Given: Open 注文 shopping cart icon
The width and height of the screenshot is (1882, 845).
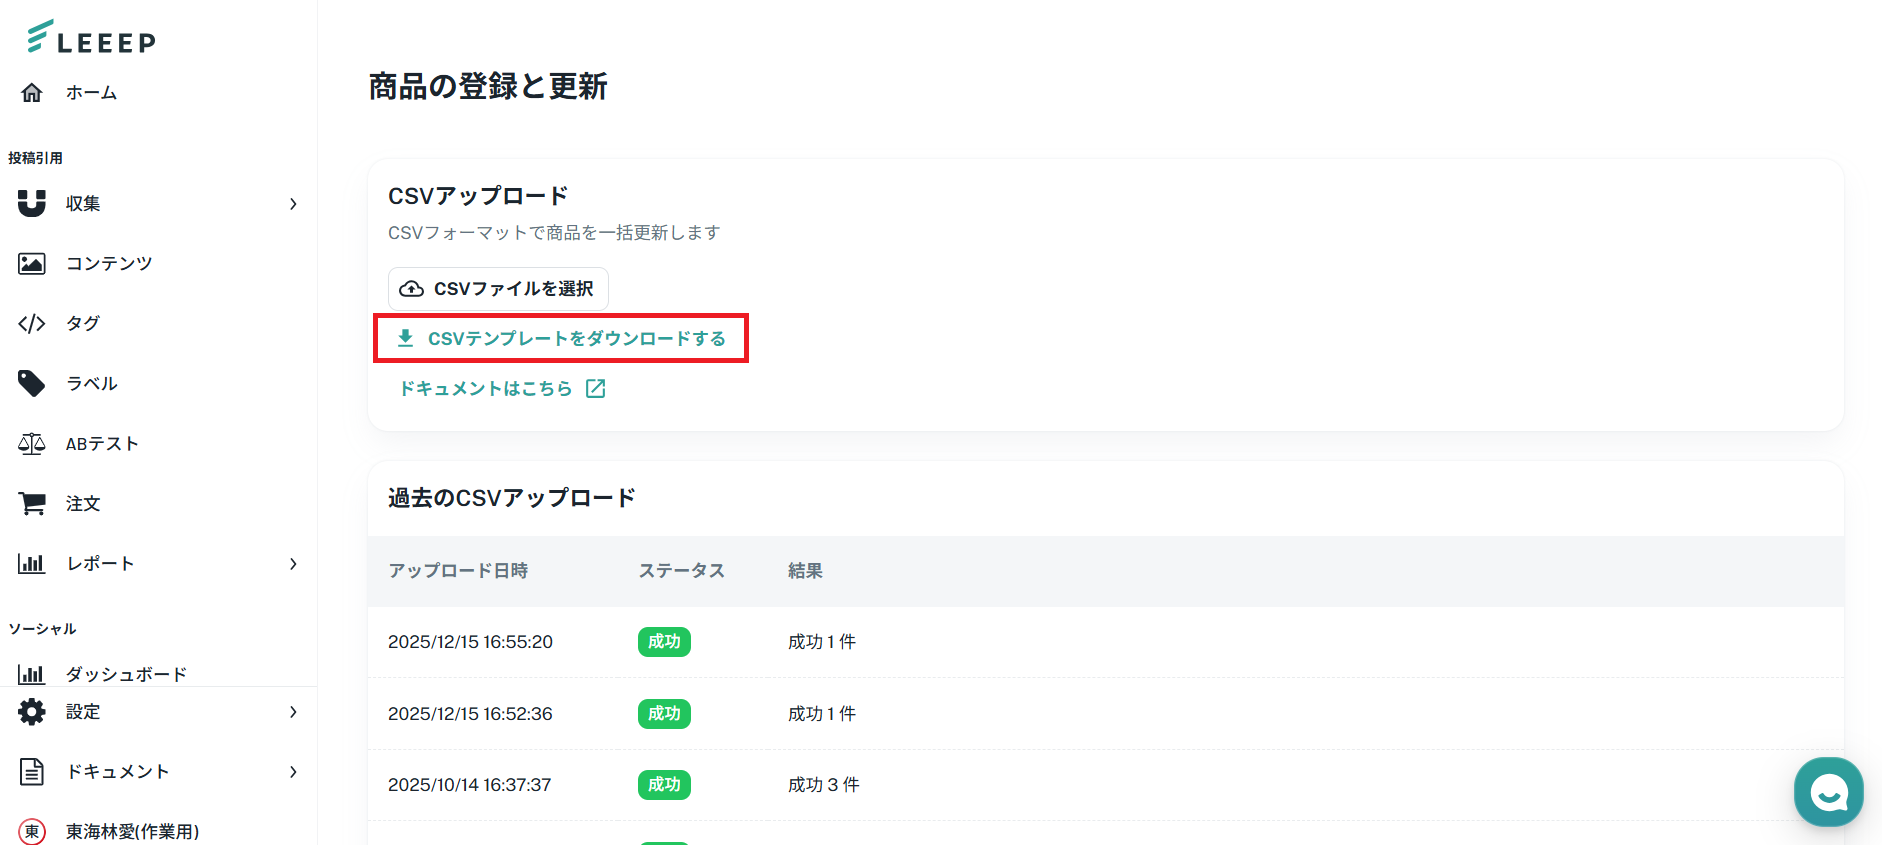Looking at the screenshot, I should point(32,504).
